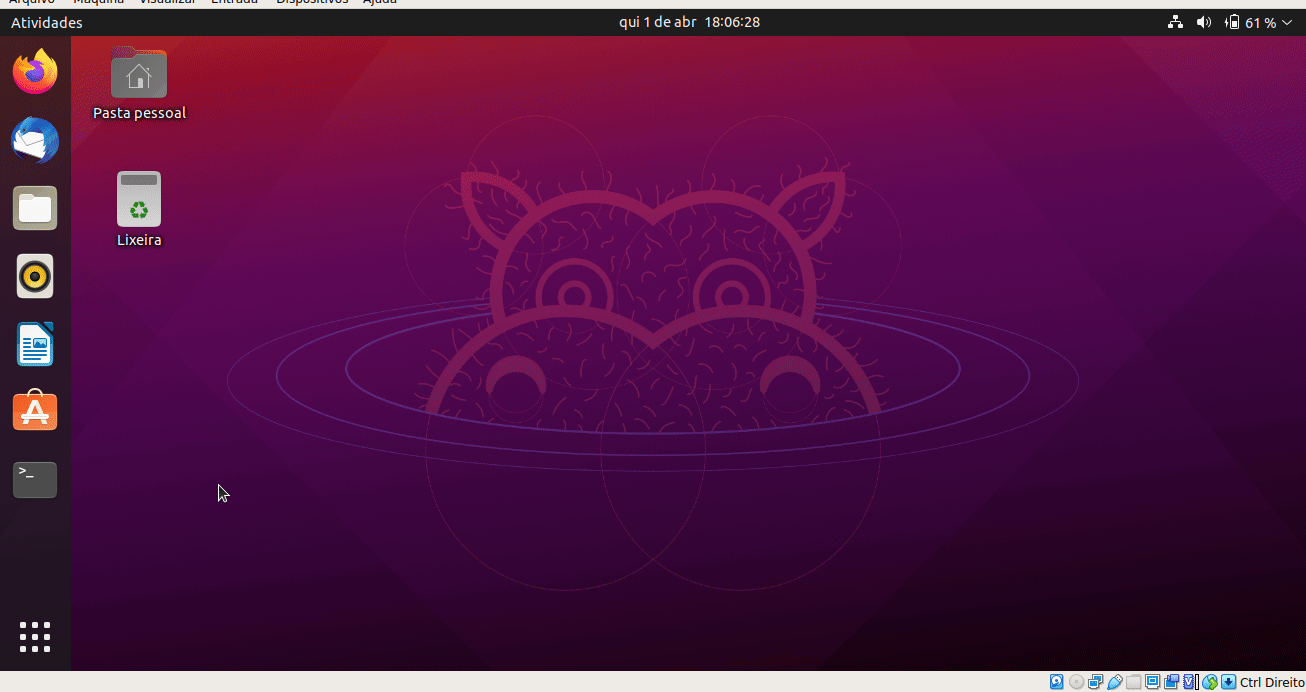Launch Thunderbird mail from the dock

[x=35, y=140]
